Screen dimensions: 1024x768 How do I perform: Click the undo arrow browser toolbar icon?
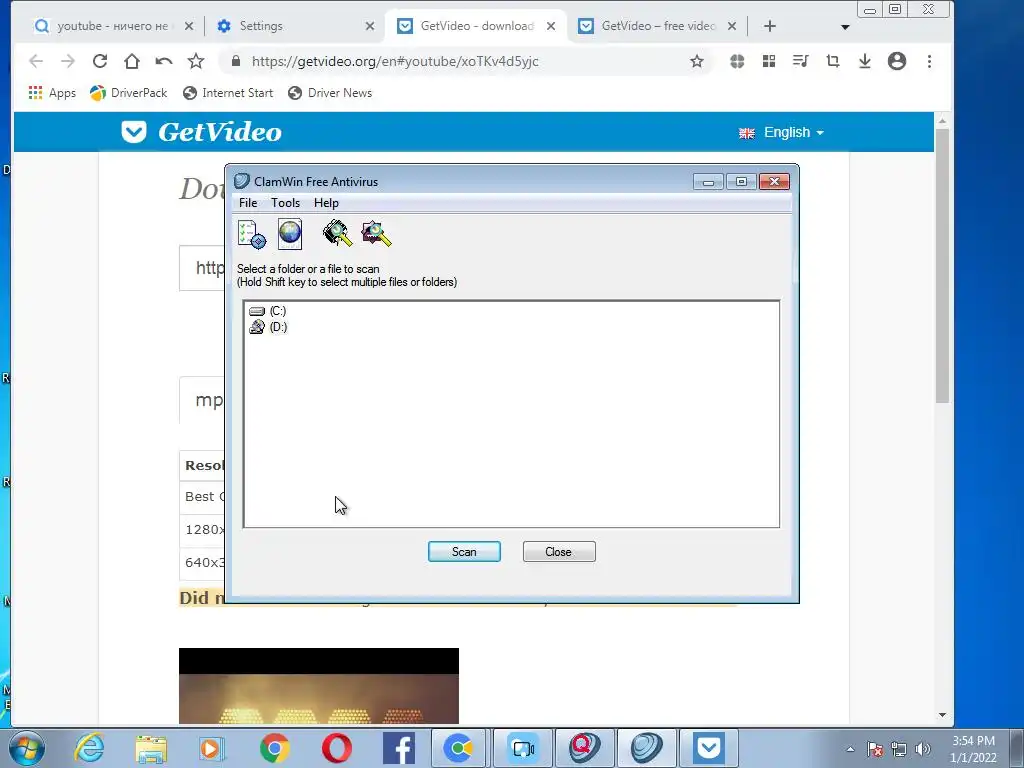[x=164, y=61]
